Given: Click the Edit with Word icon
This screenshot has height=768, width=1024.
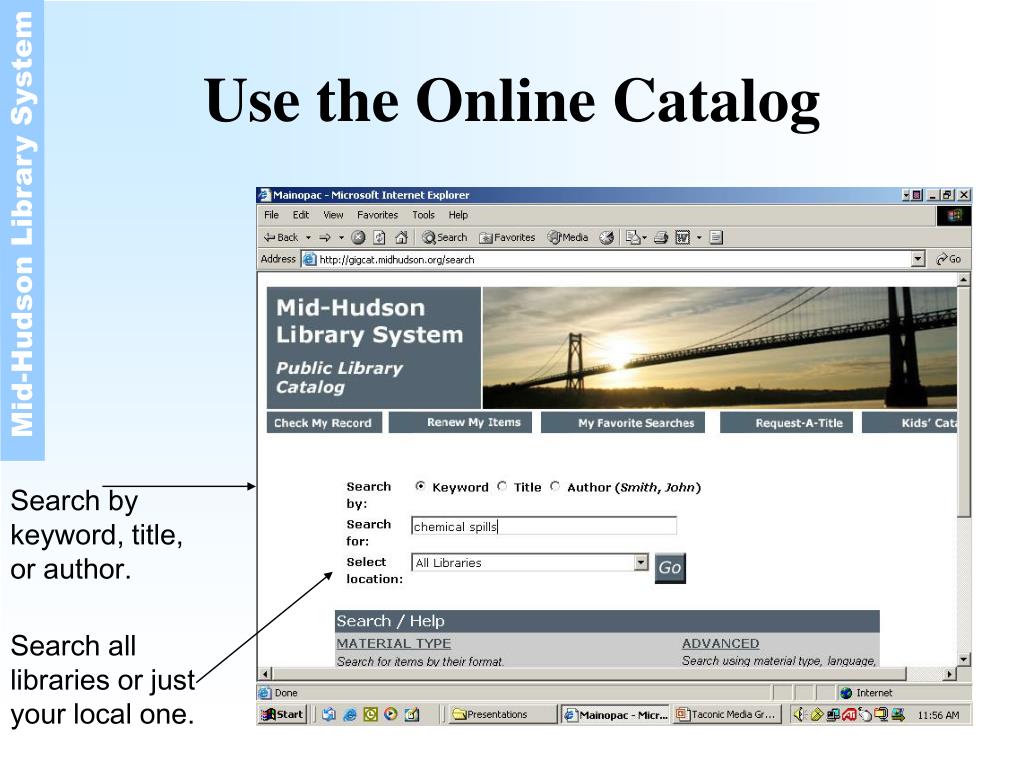Looking at the screenshot, I should click(x=682, y=238).
